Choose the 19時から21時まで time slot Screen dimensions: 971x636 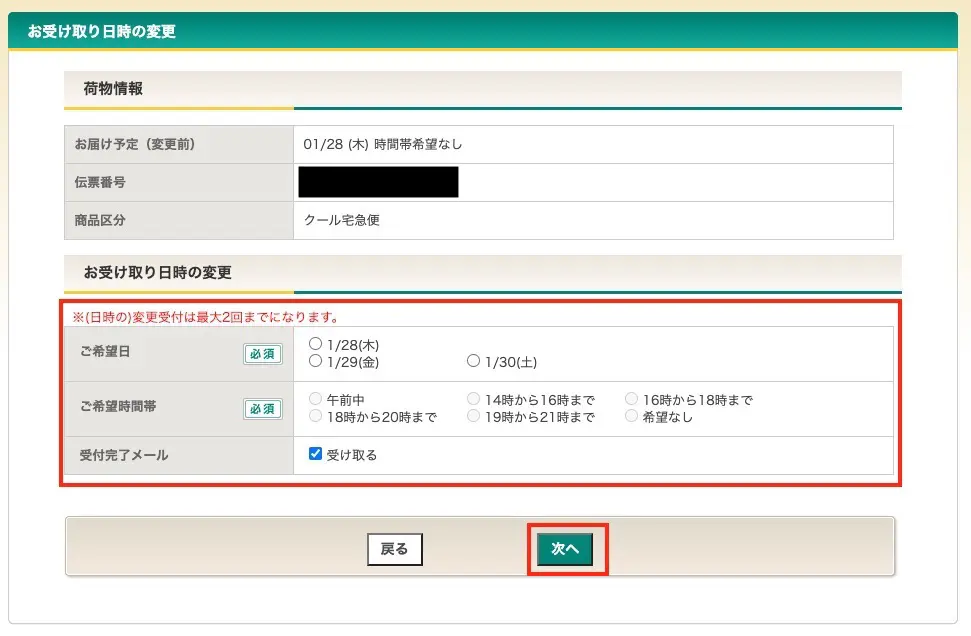tap(474, 417)
